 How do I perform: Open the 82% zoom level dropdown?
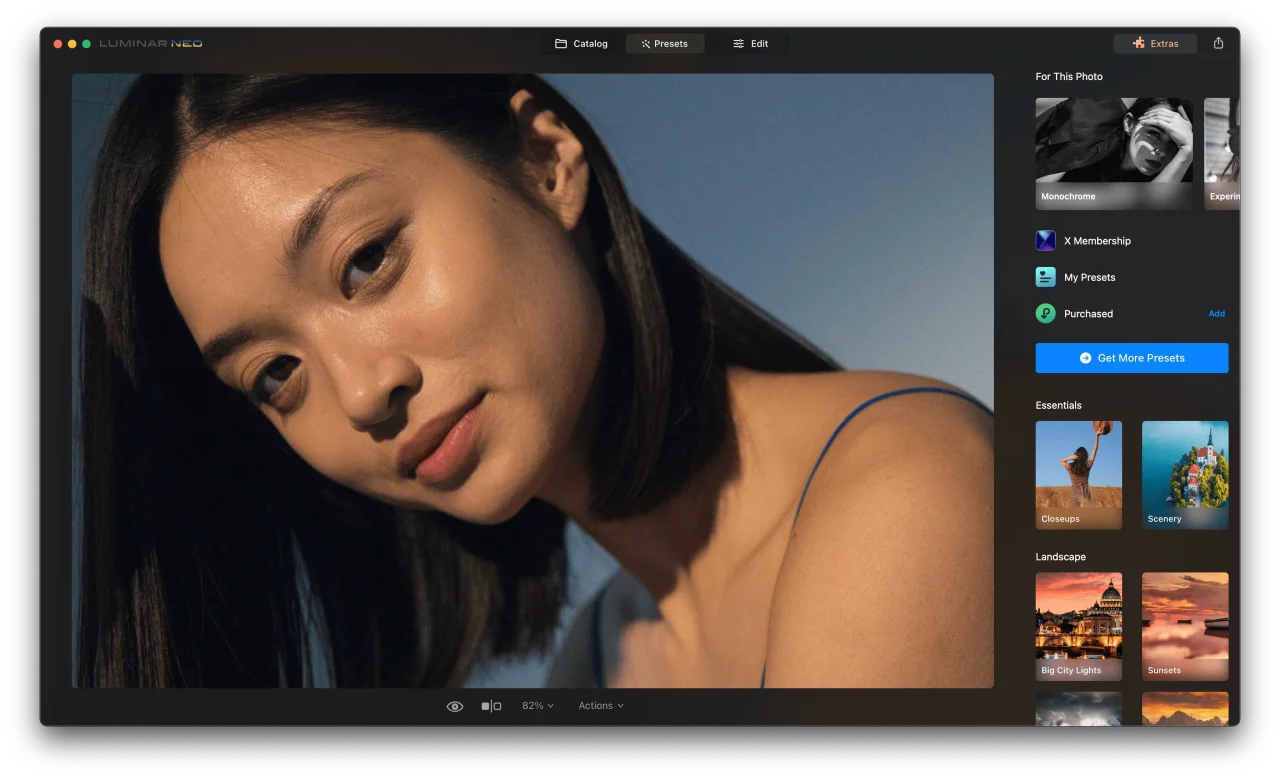537,706
